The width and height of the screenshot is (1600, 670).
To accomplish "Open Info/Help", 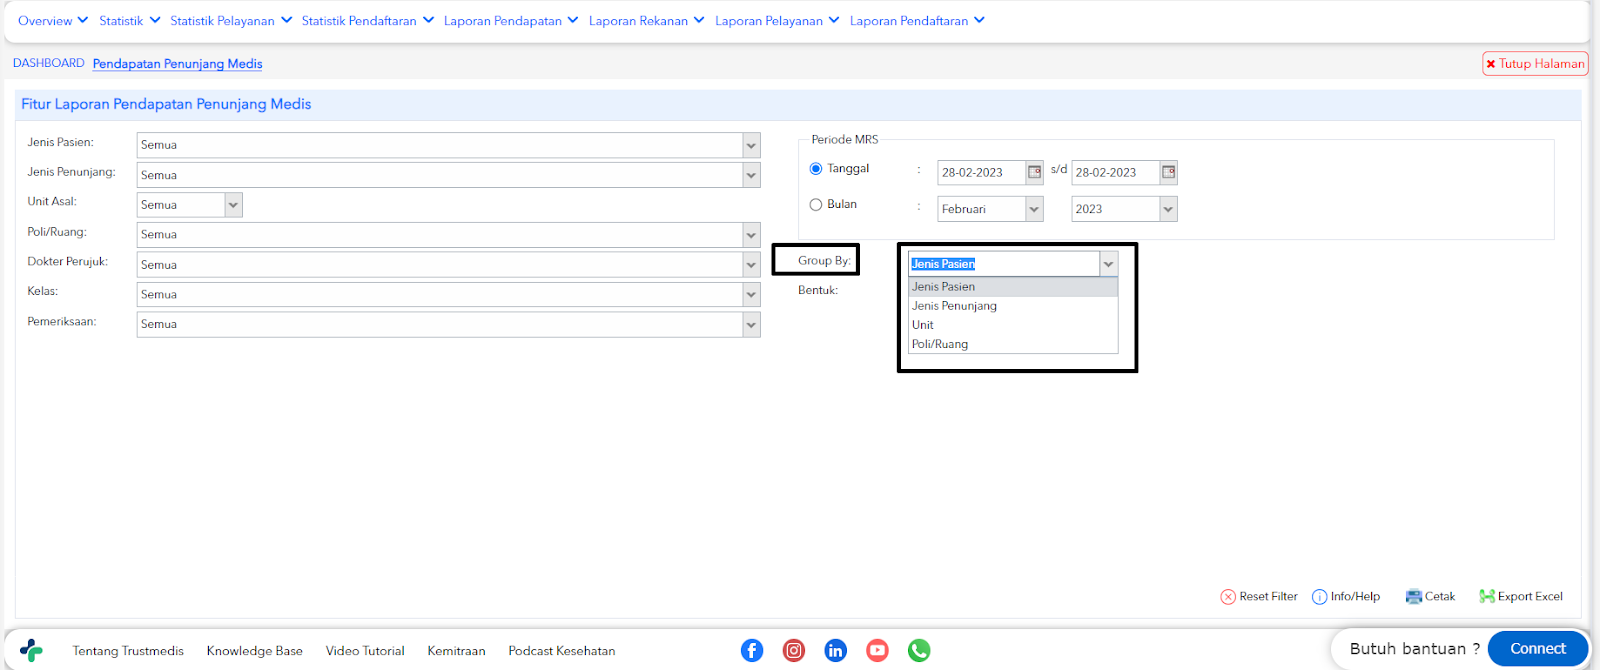I will (x=1346, y=596).
